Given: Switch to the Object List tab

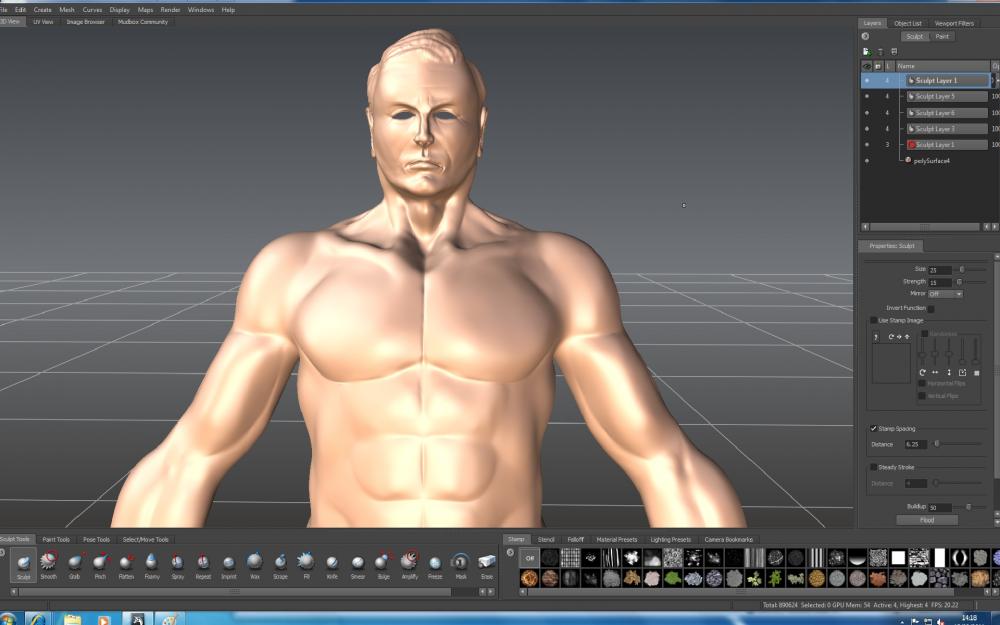Looking at the screenshot, I should 908,24.
